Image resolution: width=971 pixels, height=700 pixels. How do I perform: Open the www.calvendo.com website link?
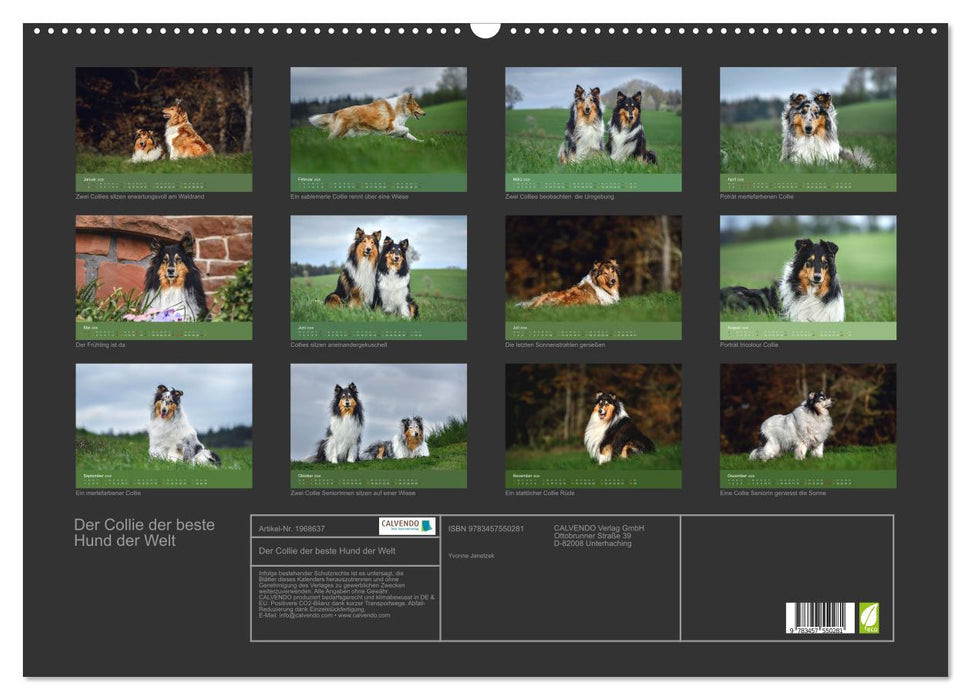[364, 615]
